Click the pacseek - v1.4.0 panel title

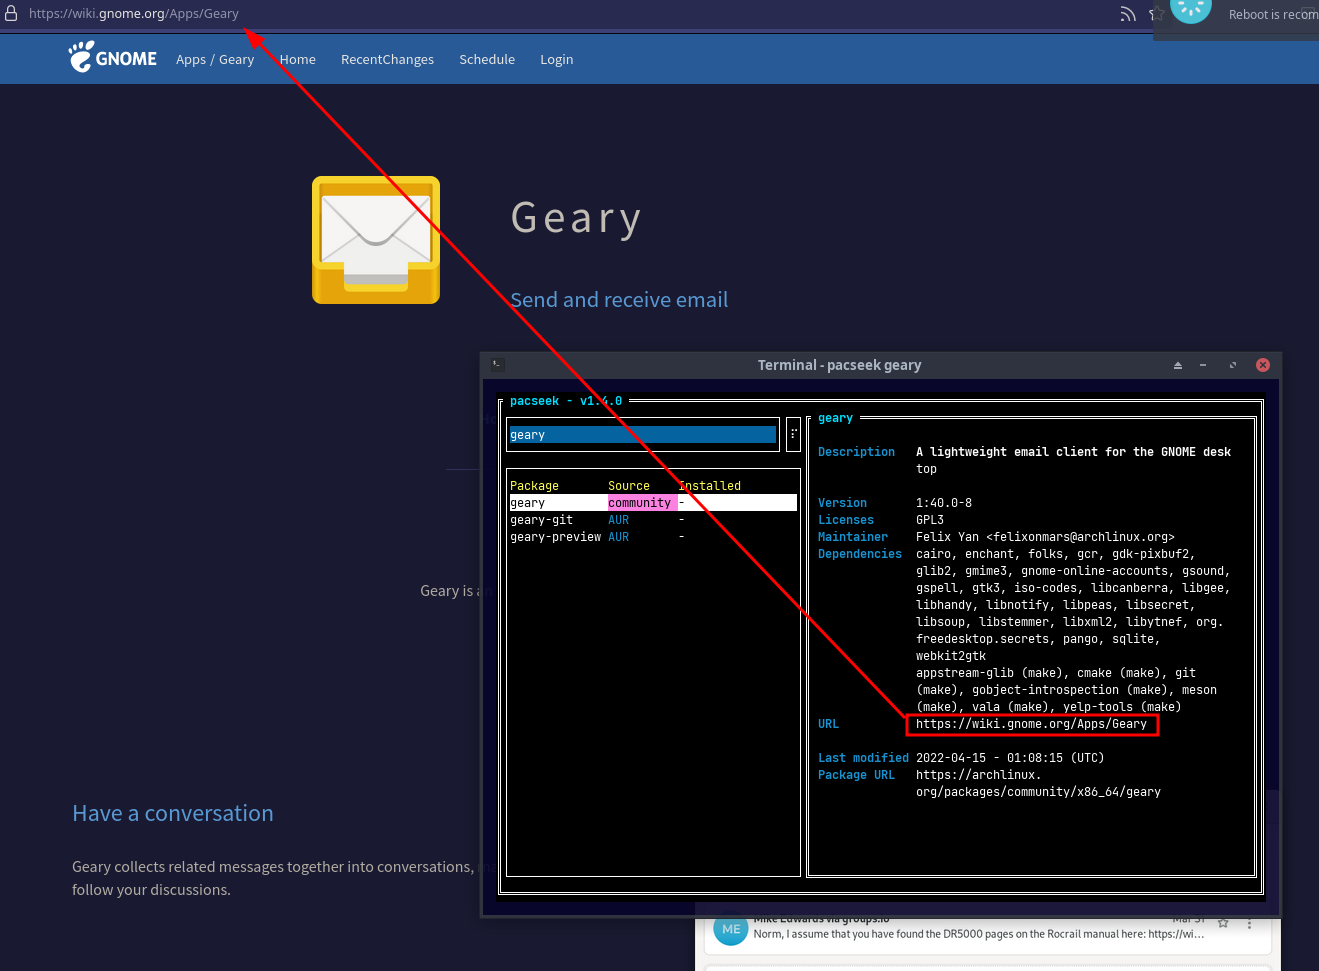(566, 401)
